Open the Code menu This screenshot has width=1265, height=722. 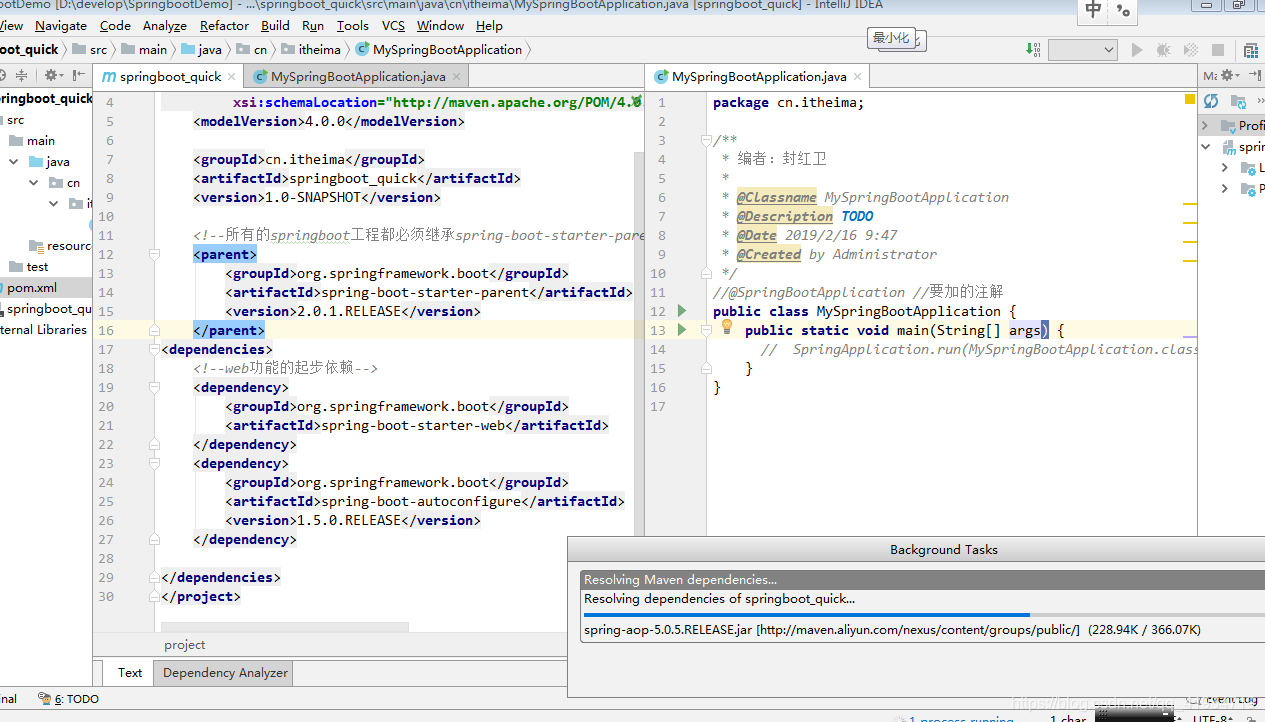point(115,26)
